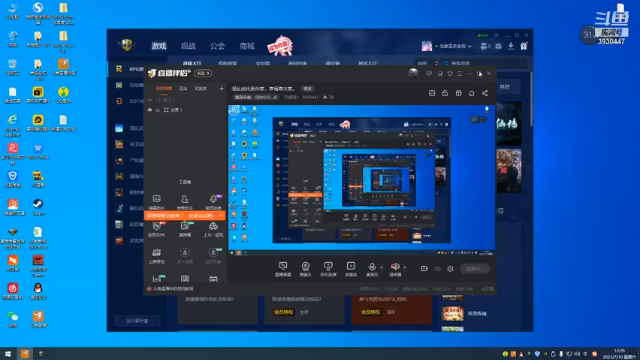Open the streaming settings gear icon
This screenshot has height=360, width=640.
tap(450, 269)
